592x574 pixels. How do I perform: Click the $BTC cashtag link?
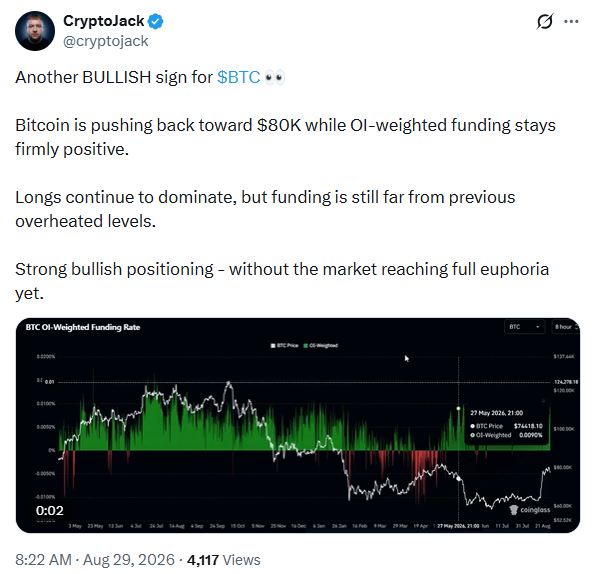(x=239, y=77)
